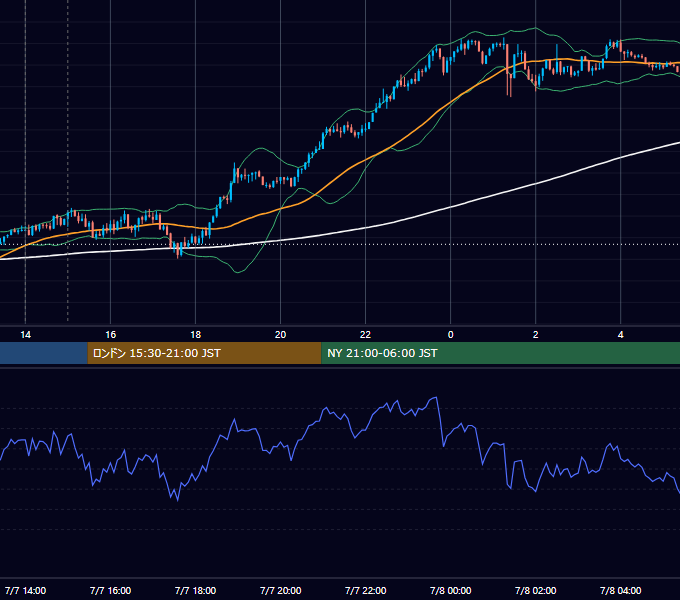
Task: Click the 20 hour axis label
Action: (x=281, y=335)
